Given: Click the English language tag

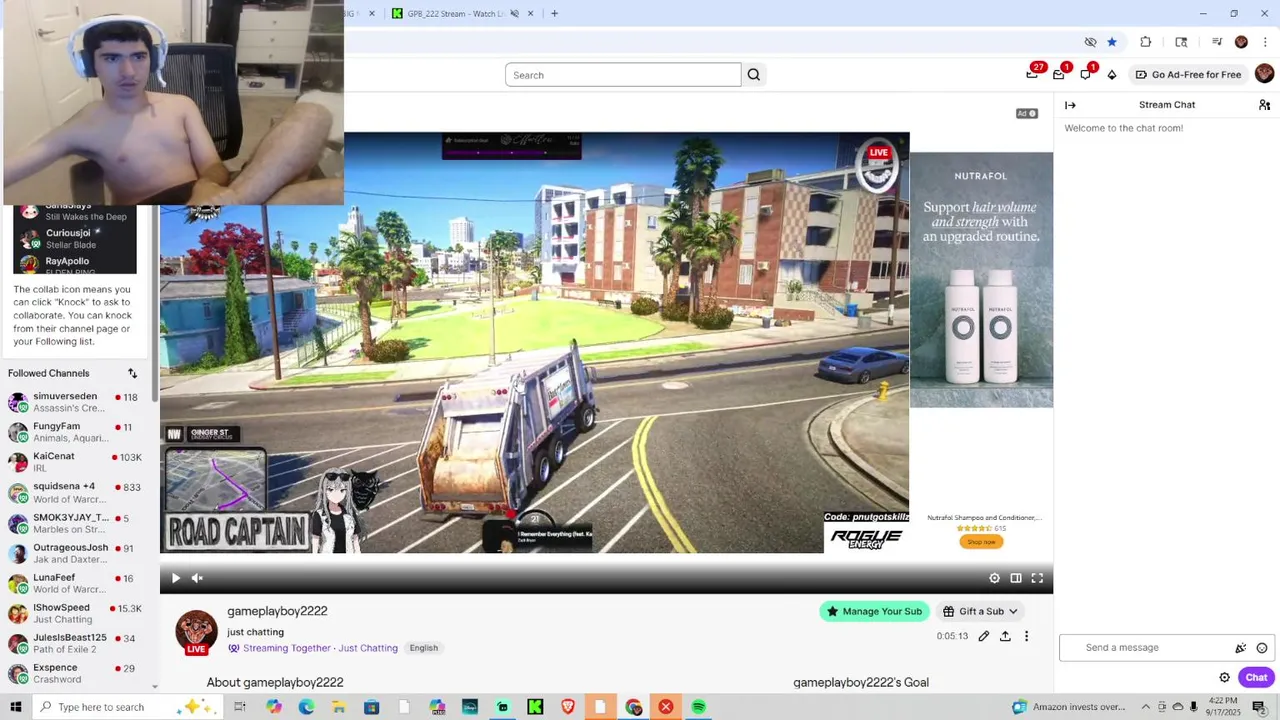Looking at the screenshot, I should point(423,648).
